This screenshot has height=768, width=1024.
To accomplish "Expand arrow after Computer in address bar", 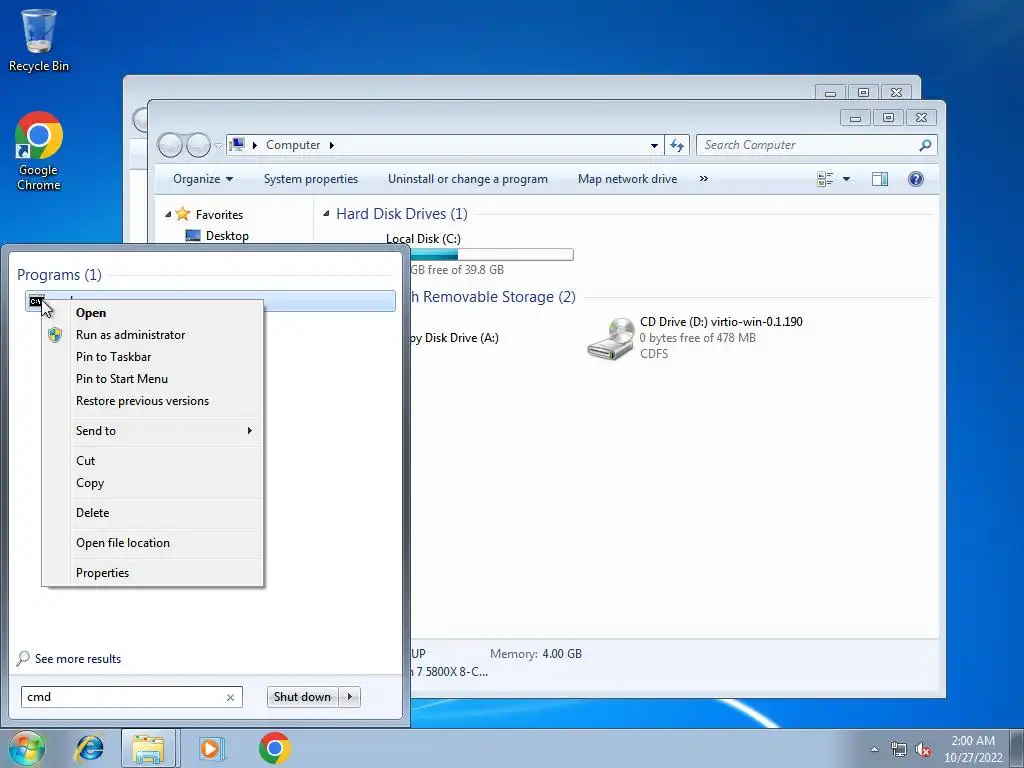I will [331, 145].
